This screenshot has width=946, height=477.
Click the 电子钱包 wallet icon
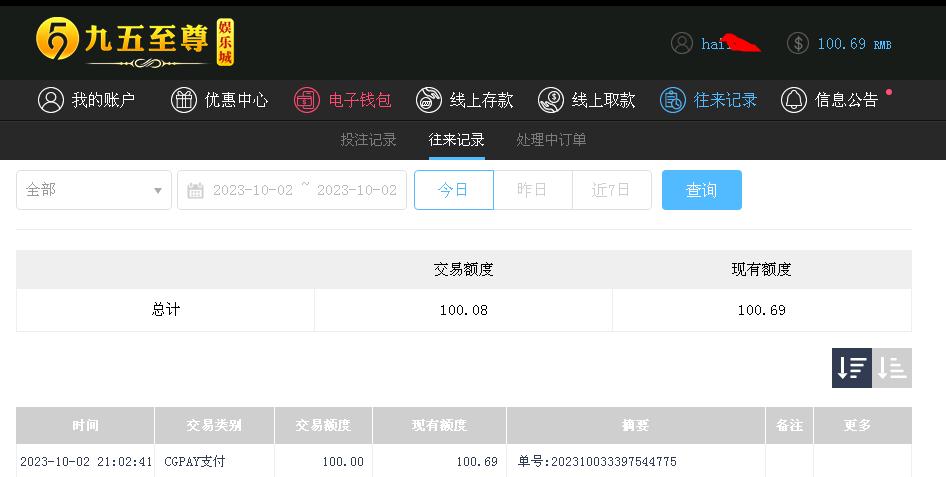tap(306, 100)
